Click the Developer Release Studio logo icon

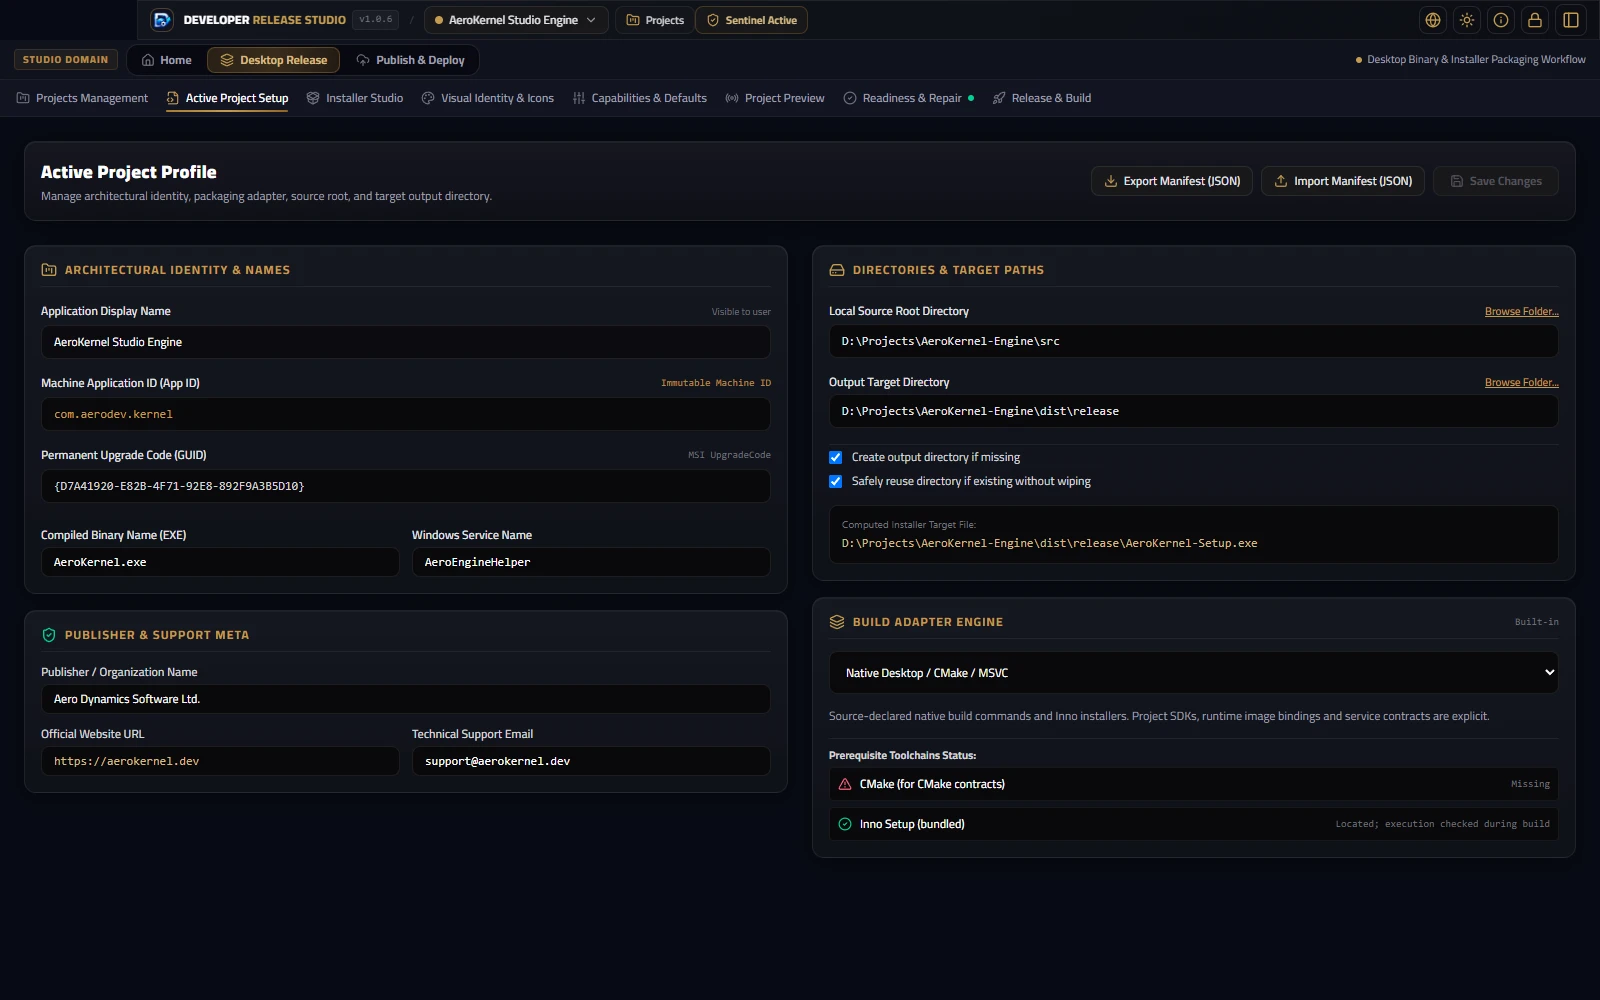(161, 20)
